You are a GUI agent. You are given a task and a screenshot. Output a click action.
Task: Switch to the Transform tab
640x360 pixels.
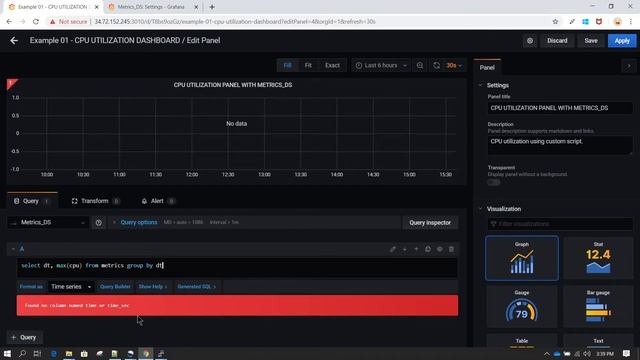[95, 201]
